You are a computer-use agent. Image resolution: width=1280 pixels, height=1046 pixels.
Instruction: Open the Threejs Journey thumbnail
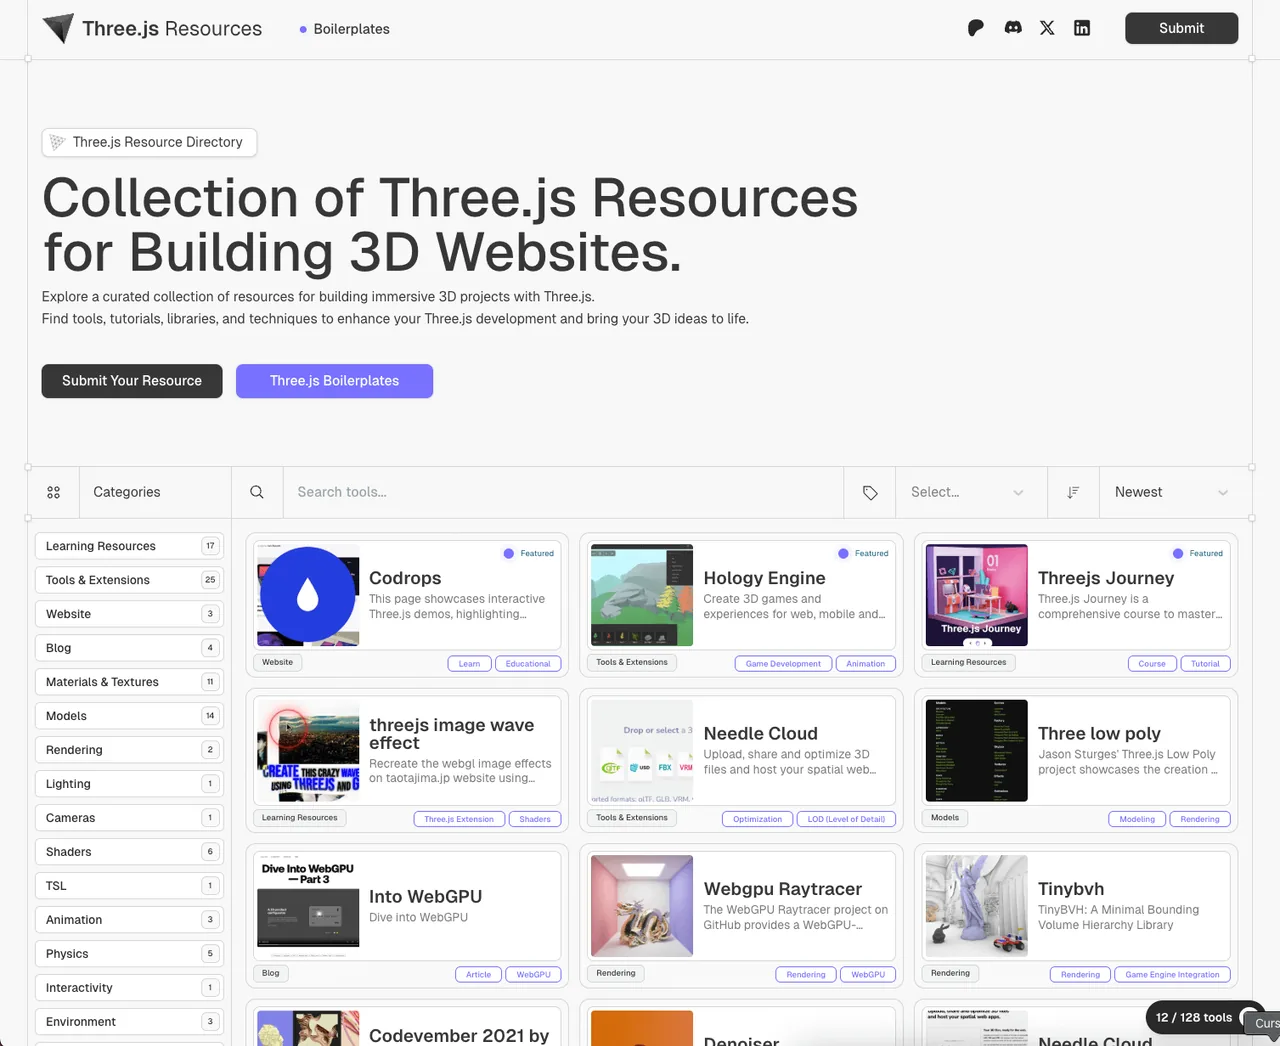click(977, 596)
